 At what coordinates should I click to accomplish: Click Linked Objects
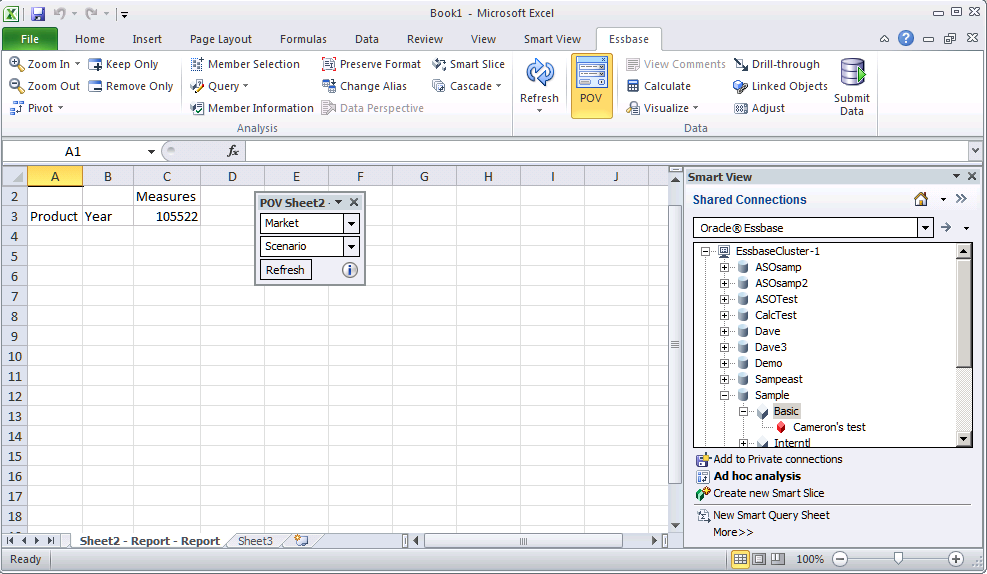(x=781, y=86)
